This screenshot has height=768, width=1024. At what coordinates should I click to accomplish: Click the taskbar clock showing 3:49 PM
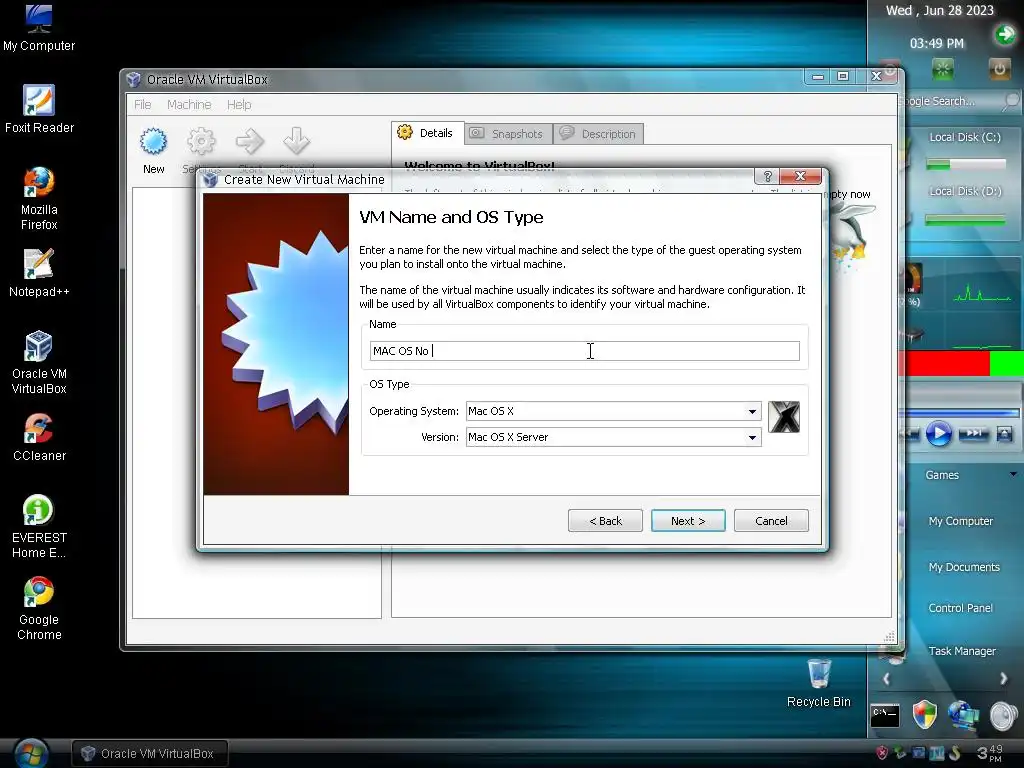[x=989, y=753]
